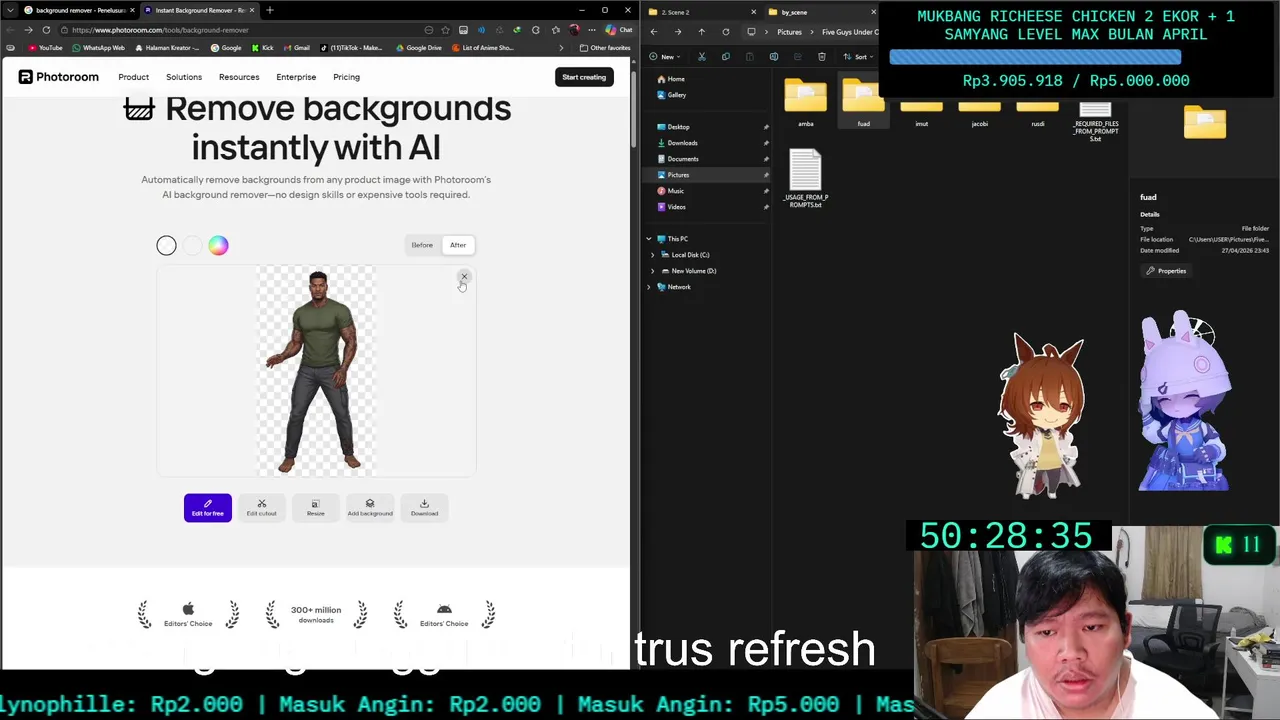Go up one folder in File Explorer
Image resolution: width=1280 pixels, height=720 pixels.
pyautogui.click(x=702, y=32)
